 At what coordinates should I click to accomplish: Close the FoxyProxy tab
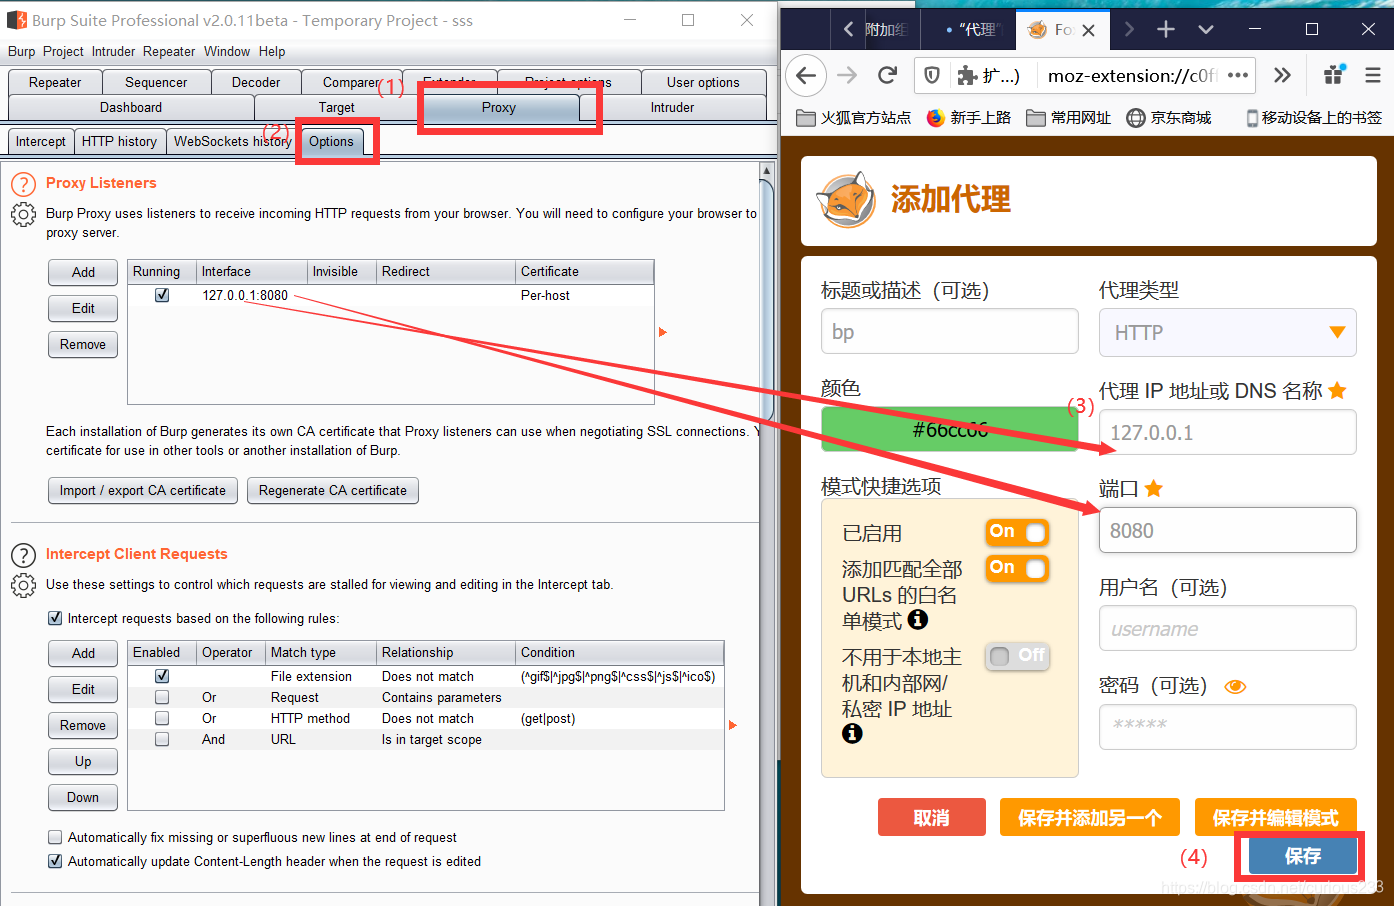click(1088, 30)
